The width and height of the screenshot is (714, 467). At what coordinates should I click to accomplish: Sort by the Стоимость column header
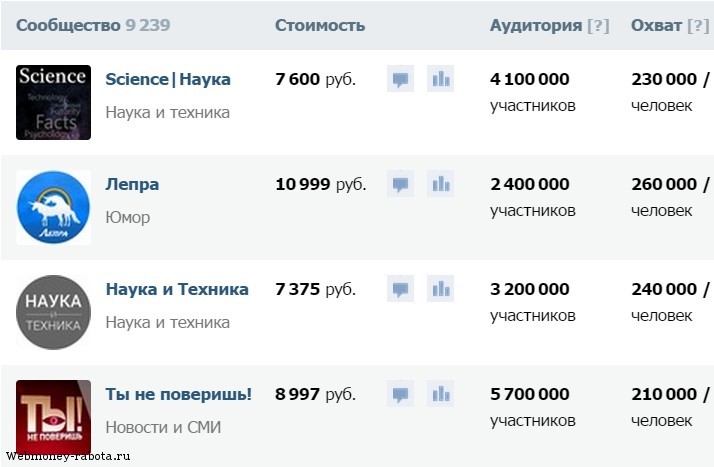coord(320,26)
